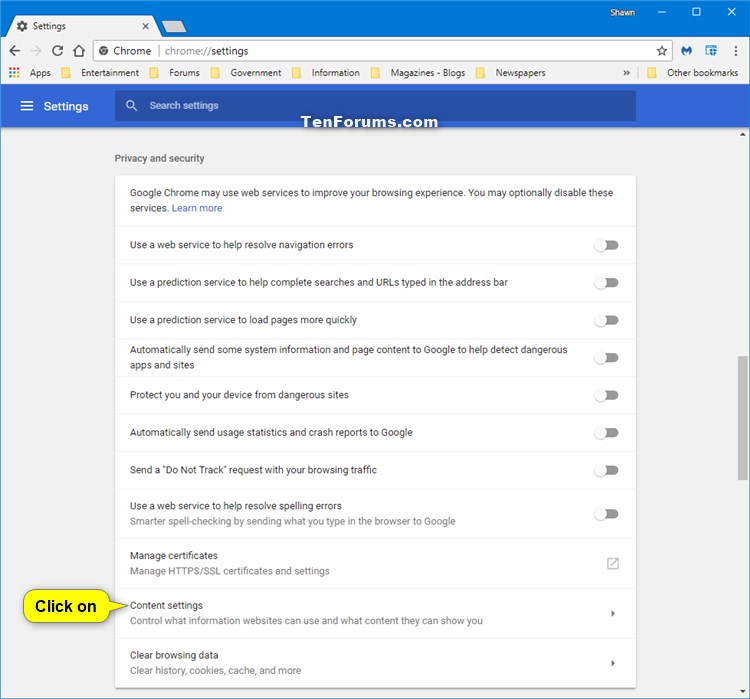This screenshot has width=750, height=699.
Task: Click the Search settings field
Action: [x=375, y=105]
